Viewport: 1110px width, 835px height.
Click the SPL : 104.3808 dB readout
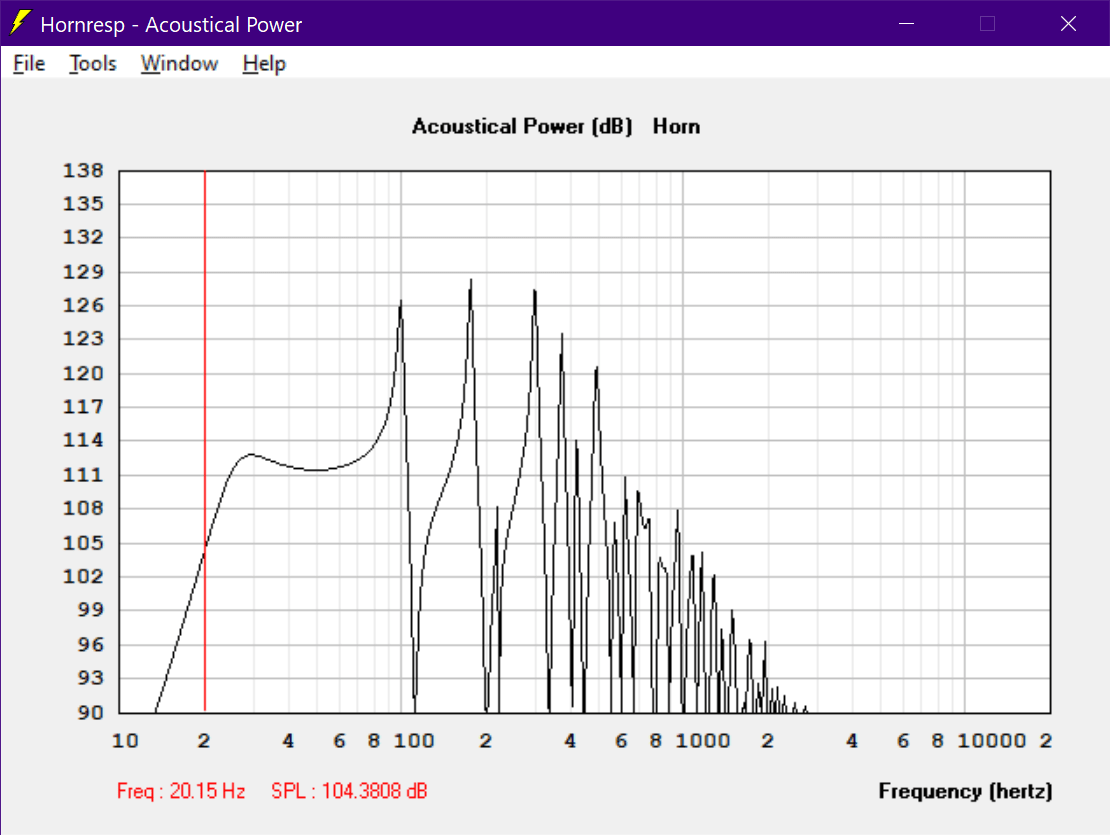350,791
